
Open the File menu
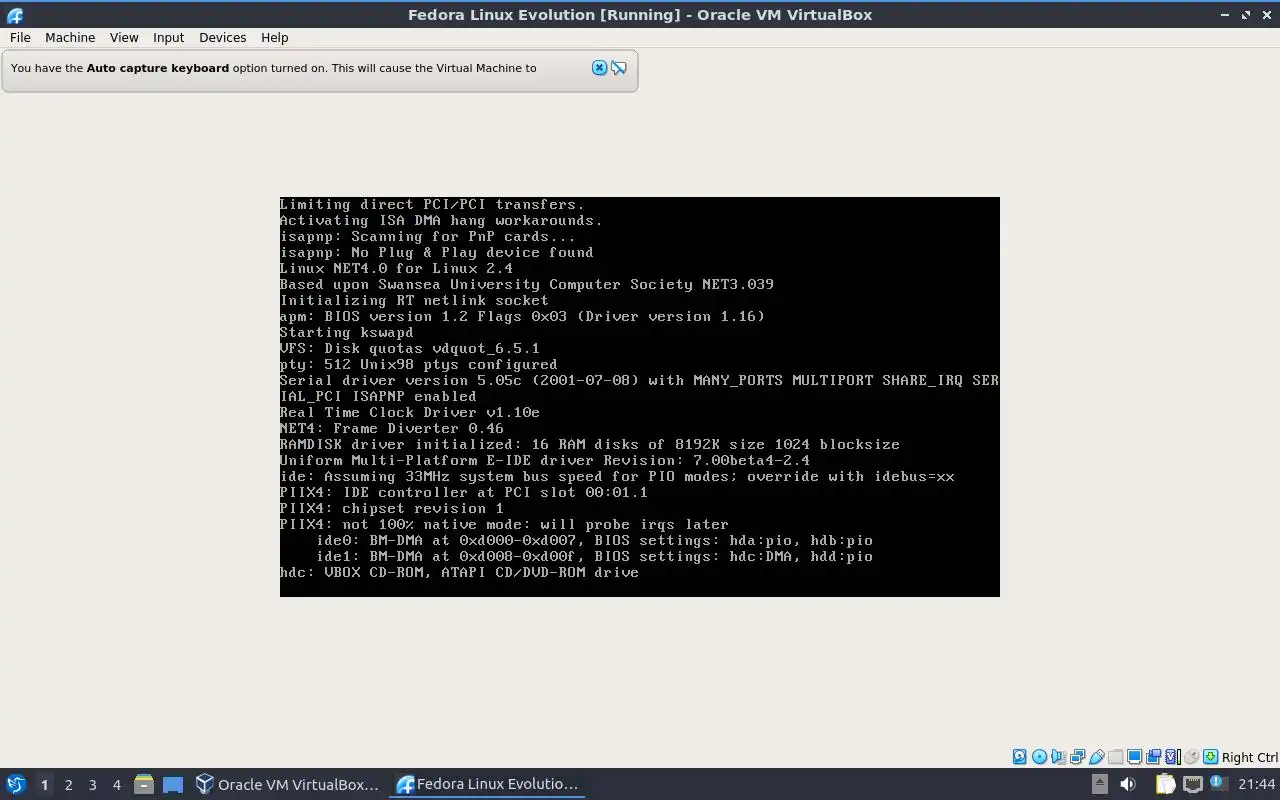(20, 37)
